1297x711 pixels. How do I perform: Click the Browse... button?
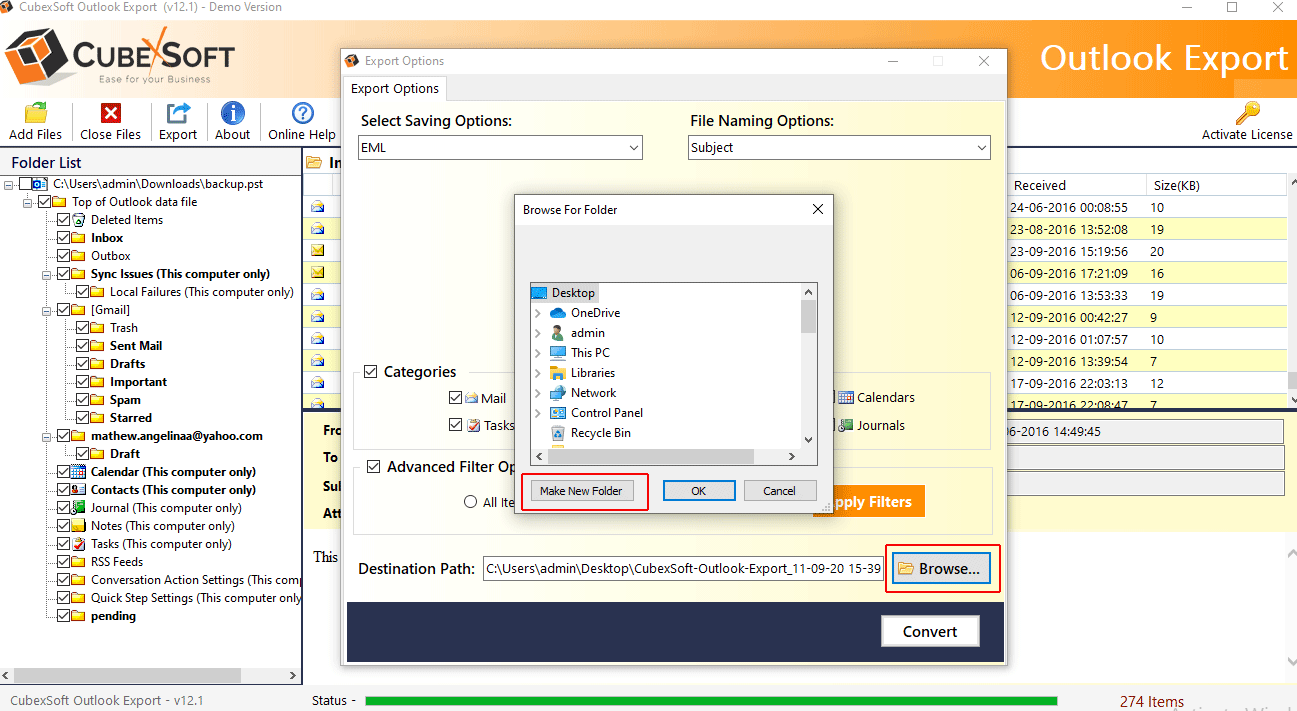pyautogui.click(x=941, y=568)
